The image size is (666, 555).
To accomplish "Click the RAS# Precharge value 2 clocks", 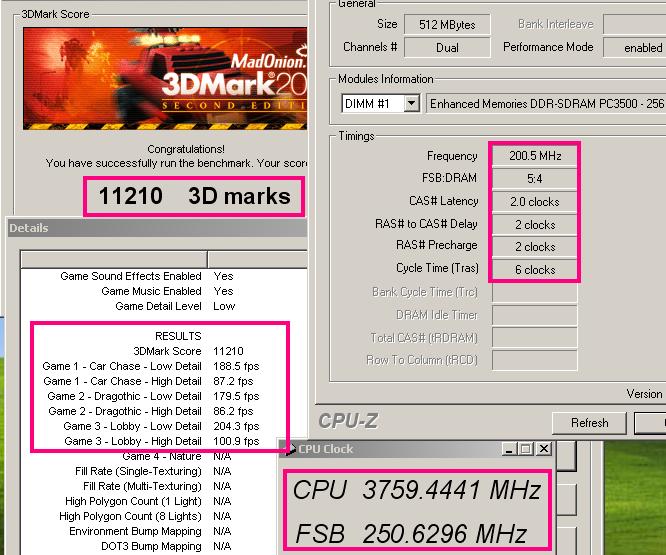I will tap(535, 247).
